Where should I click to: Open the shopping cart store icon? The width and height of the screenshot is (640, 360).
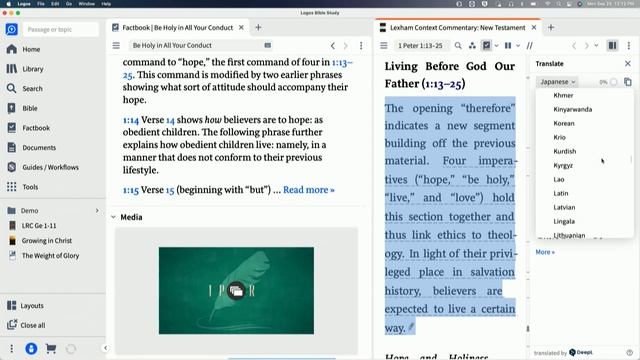pyautogui.click(x=51, y=349)
